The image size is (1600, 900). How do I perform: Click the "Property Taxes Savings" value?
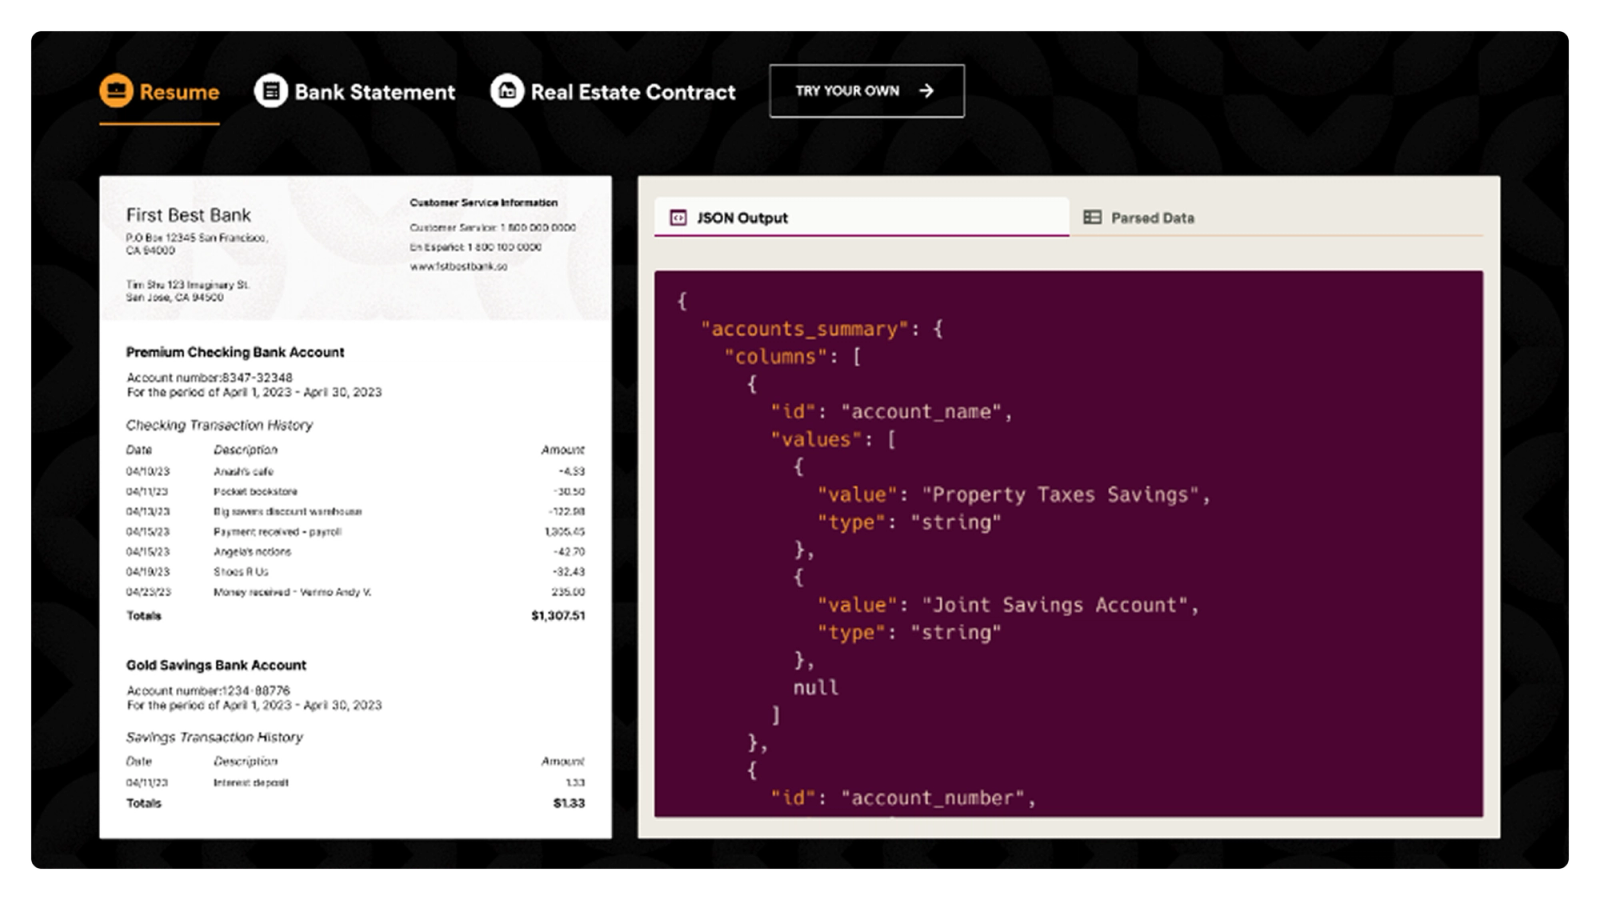(x=1060, y=495)
